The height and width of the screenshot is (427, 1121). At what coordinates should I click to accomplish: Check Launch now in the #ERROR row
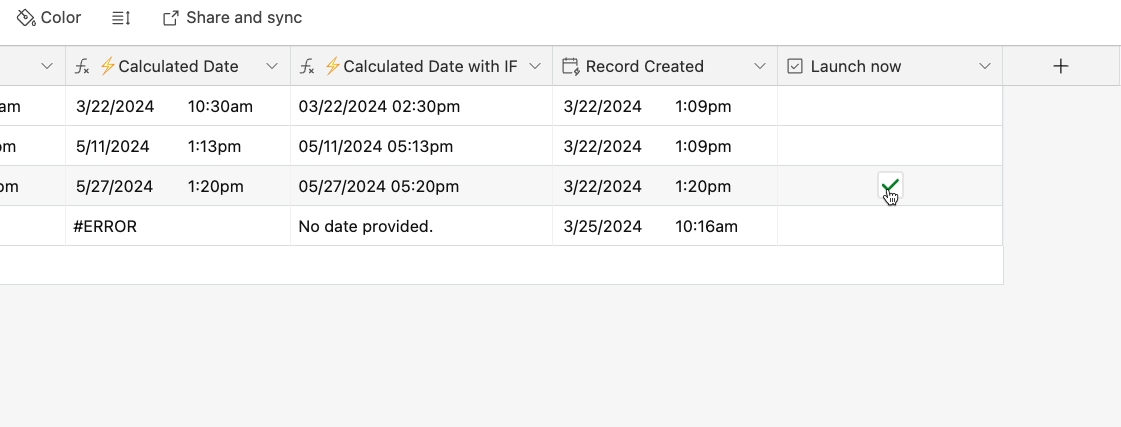click(890, 226)
